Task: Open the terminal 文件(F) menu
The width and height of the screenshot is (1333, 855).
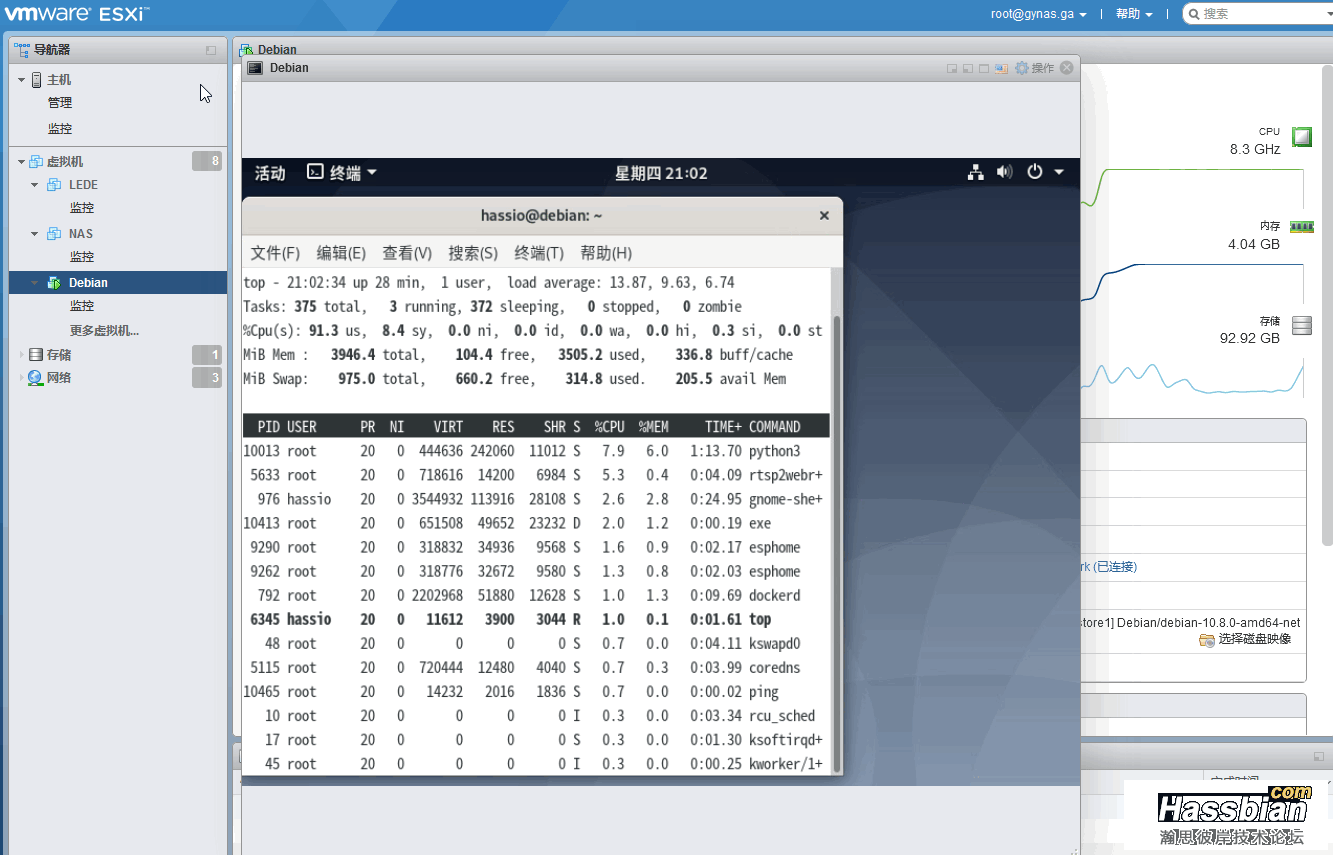Action: click(275, 253)
